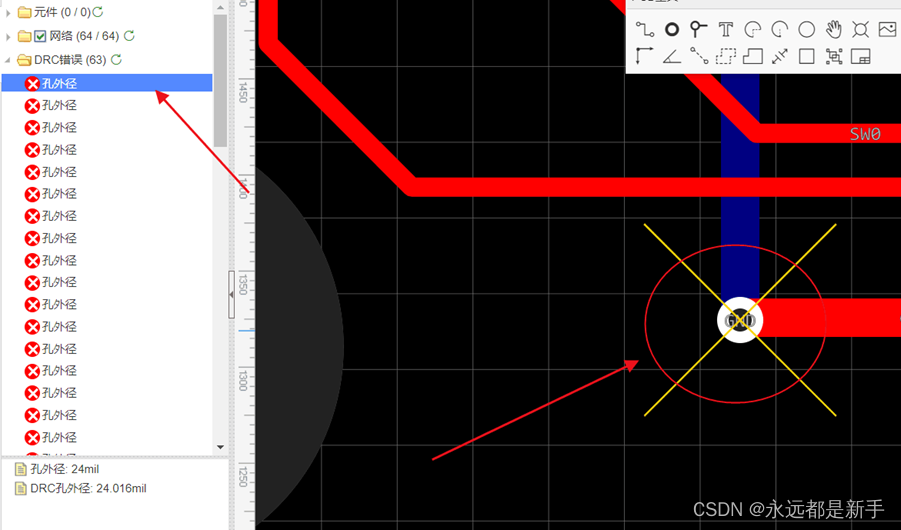
Task: Select the Text tool
Action: pyautogui.click(x=726, y=29)
